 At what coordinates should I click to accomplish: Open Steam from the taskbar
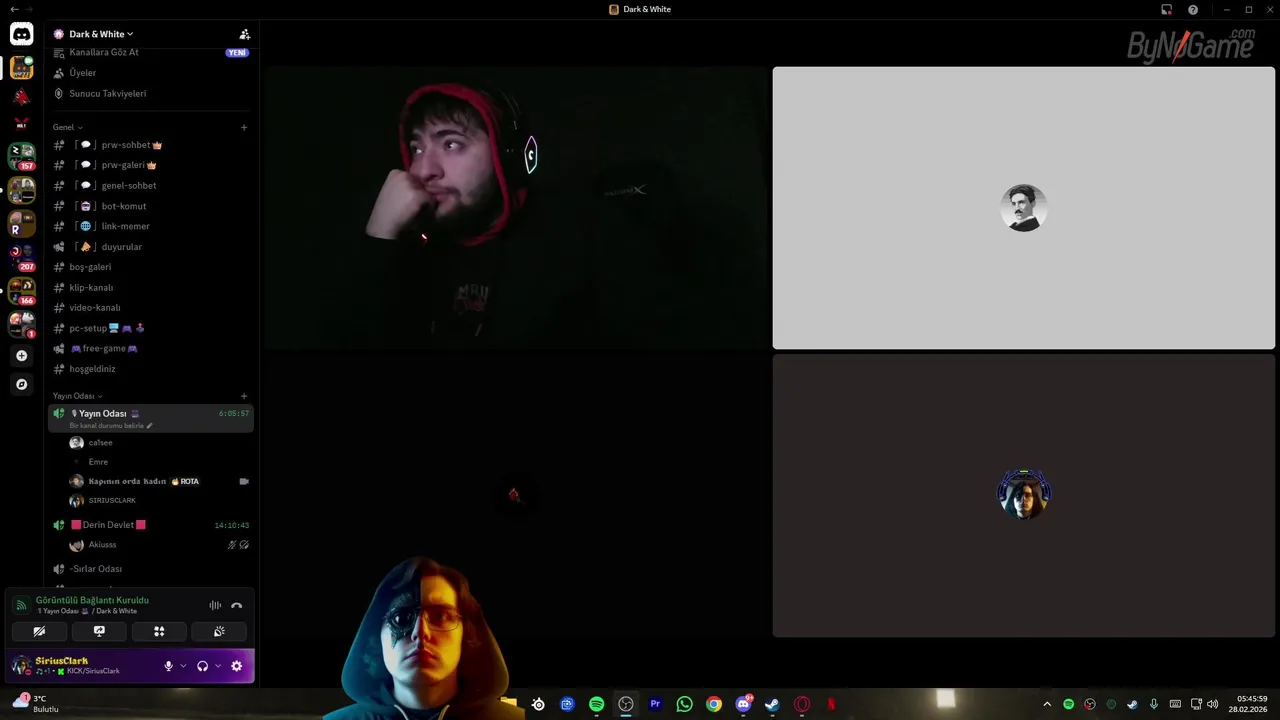772,704
